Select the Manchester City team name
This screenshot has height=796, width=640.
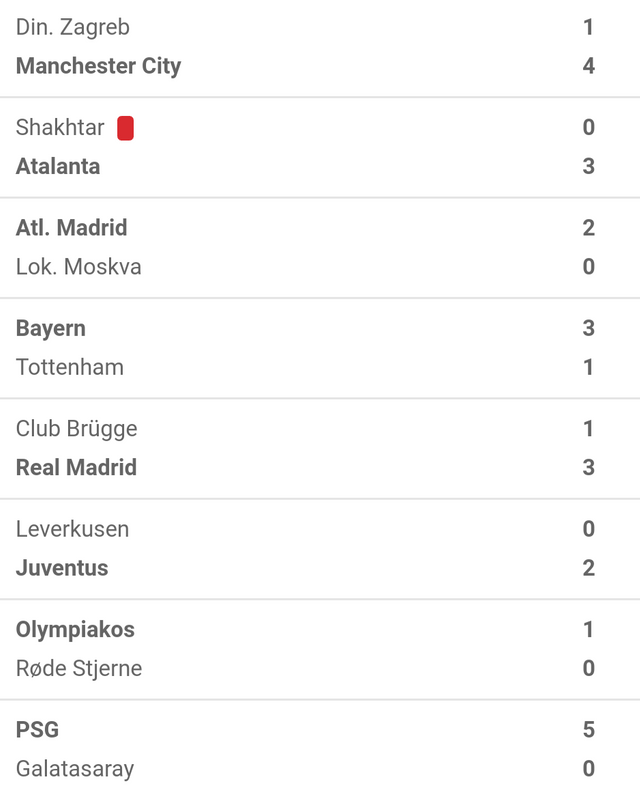click(98, 67)
